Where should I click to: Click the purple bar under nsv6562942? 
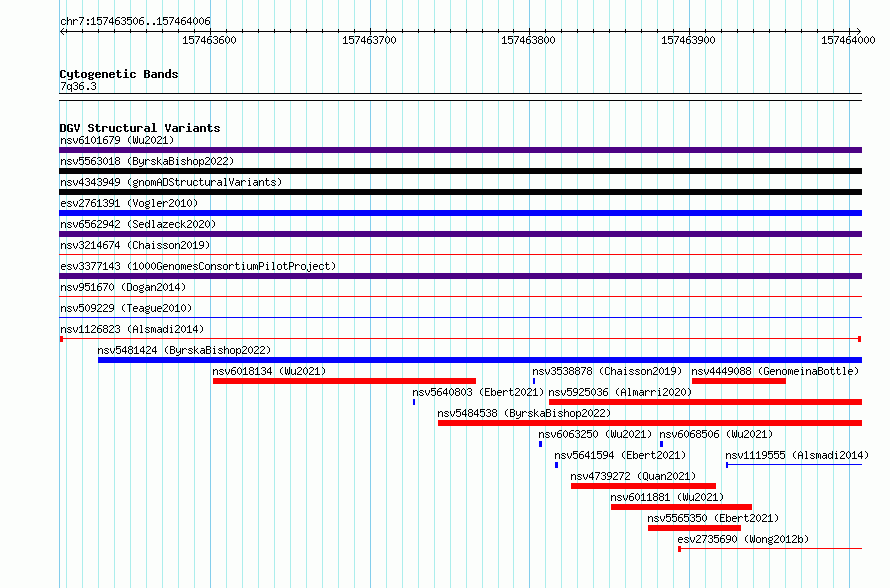[x=460, y=234]
